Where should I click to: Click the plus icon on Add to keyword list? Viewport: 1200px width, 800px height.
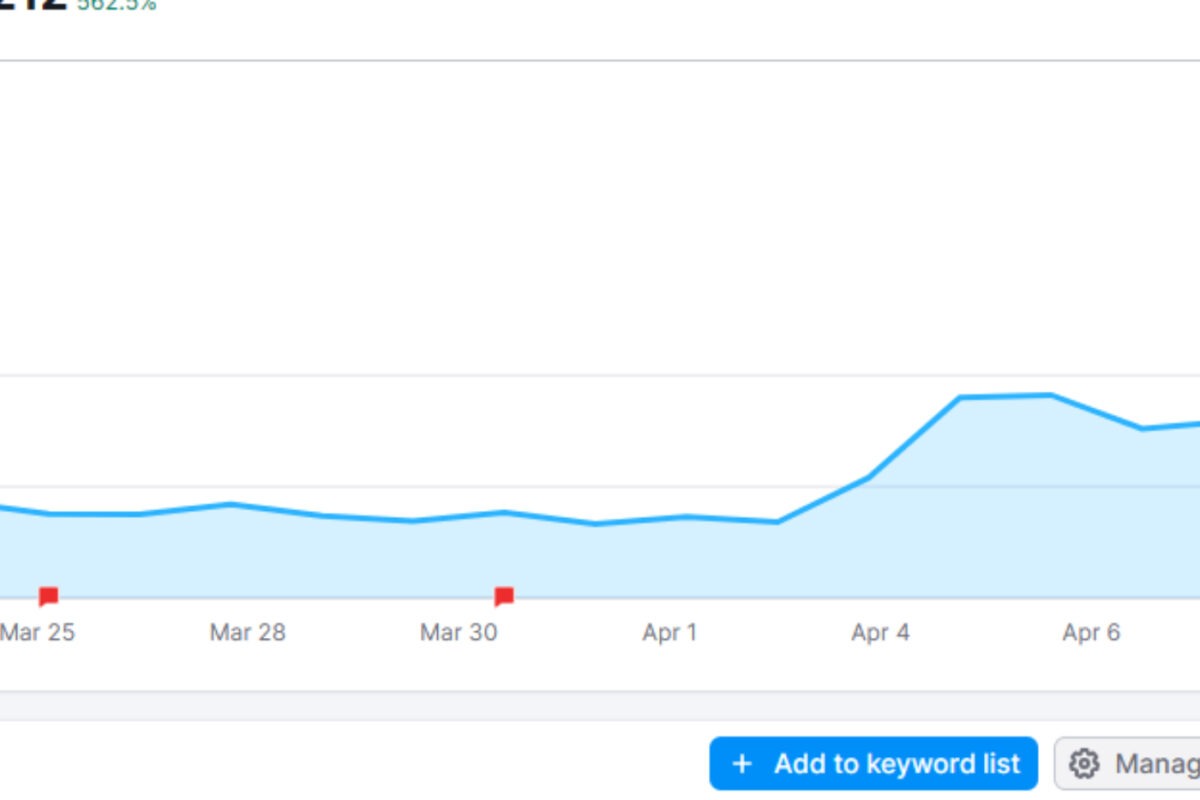tap(741, 763)
